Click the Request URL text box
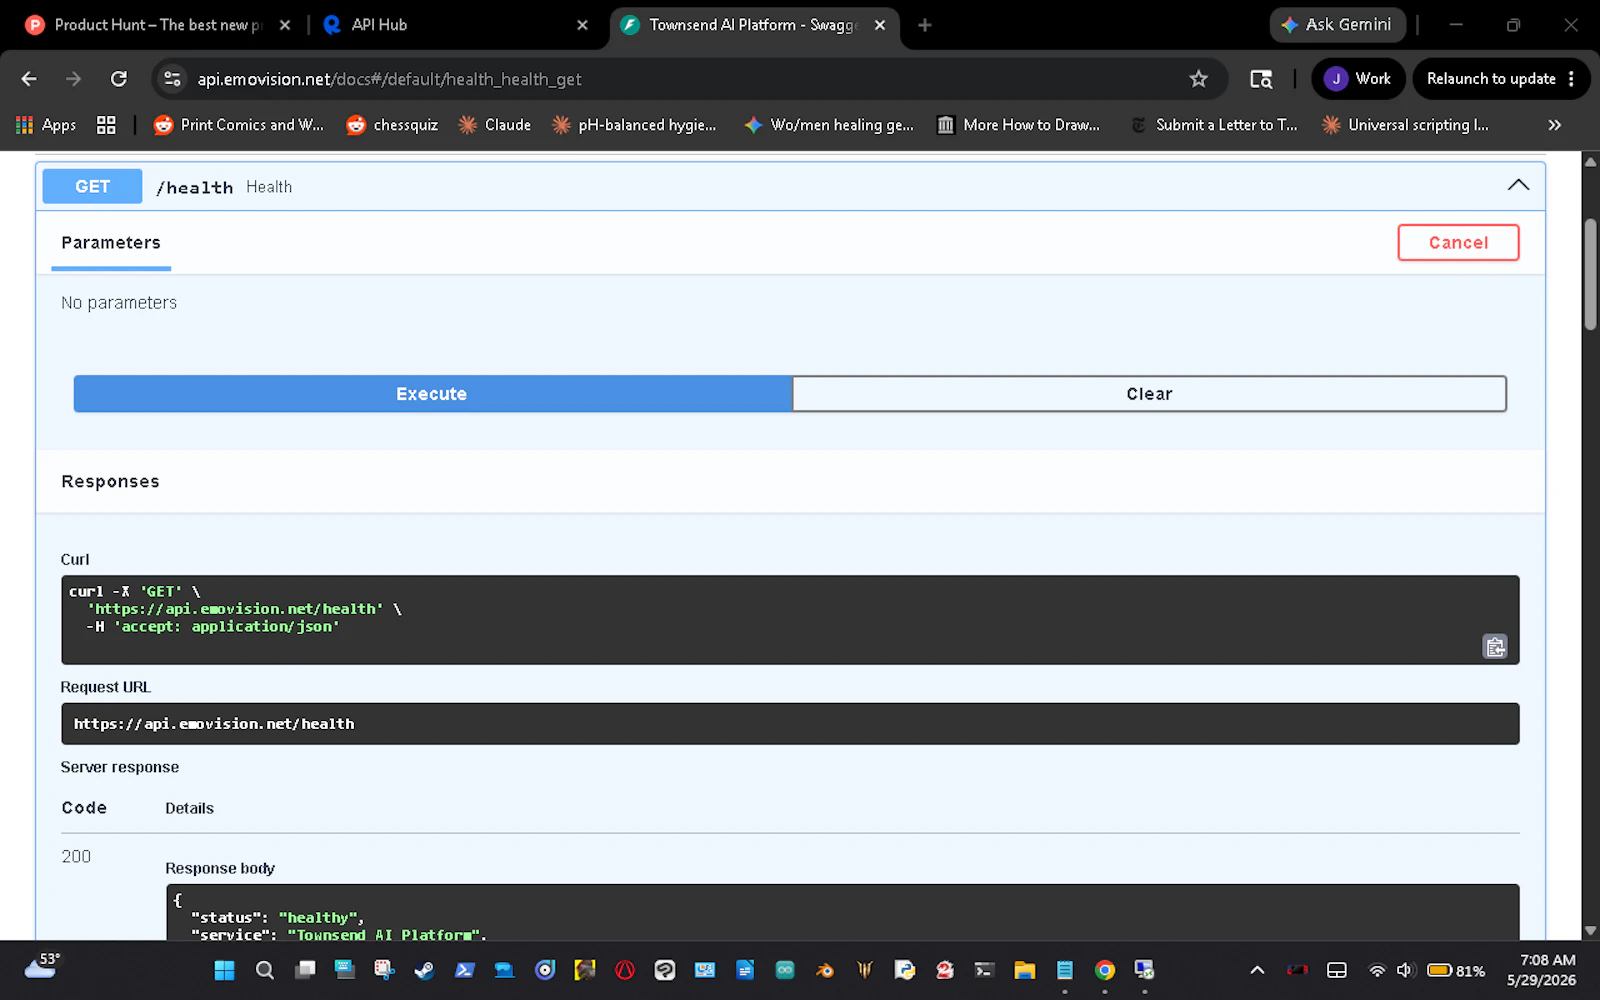1600x1000 pixels. [x=790, y=724]
